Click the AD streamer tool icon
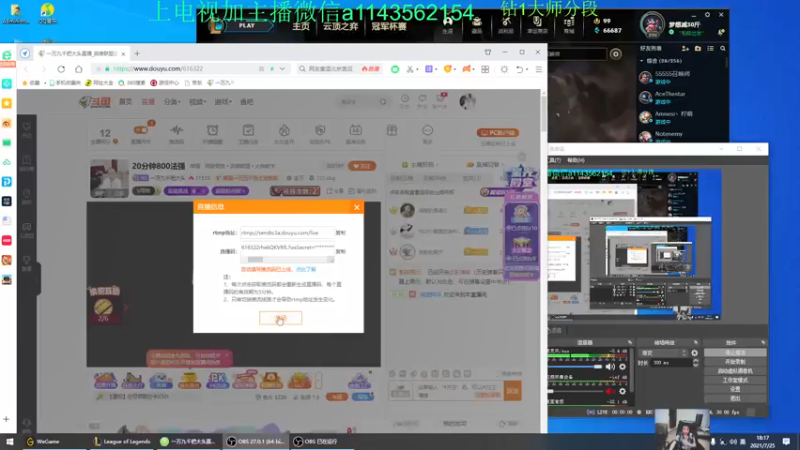The height and width of the screenshot is (450, 800). click(x=356, y=131)
